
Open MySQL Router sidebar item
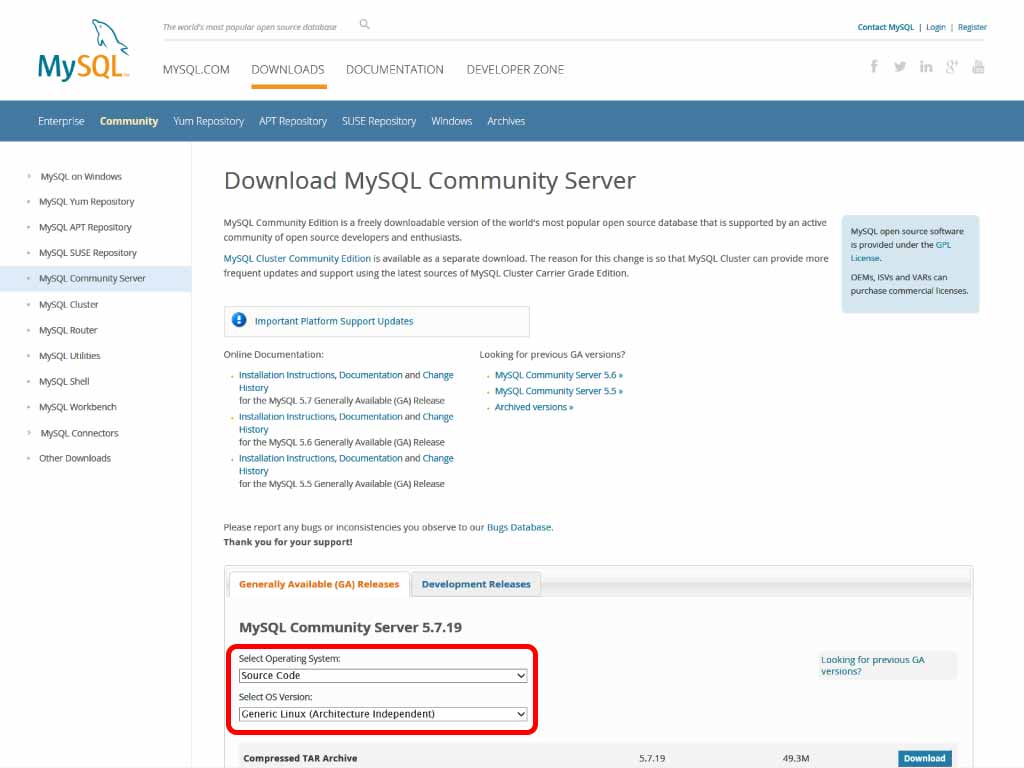(x=68, y=330)
